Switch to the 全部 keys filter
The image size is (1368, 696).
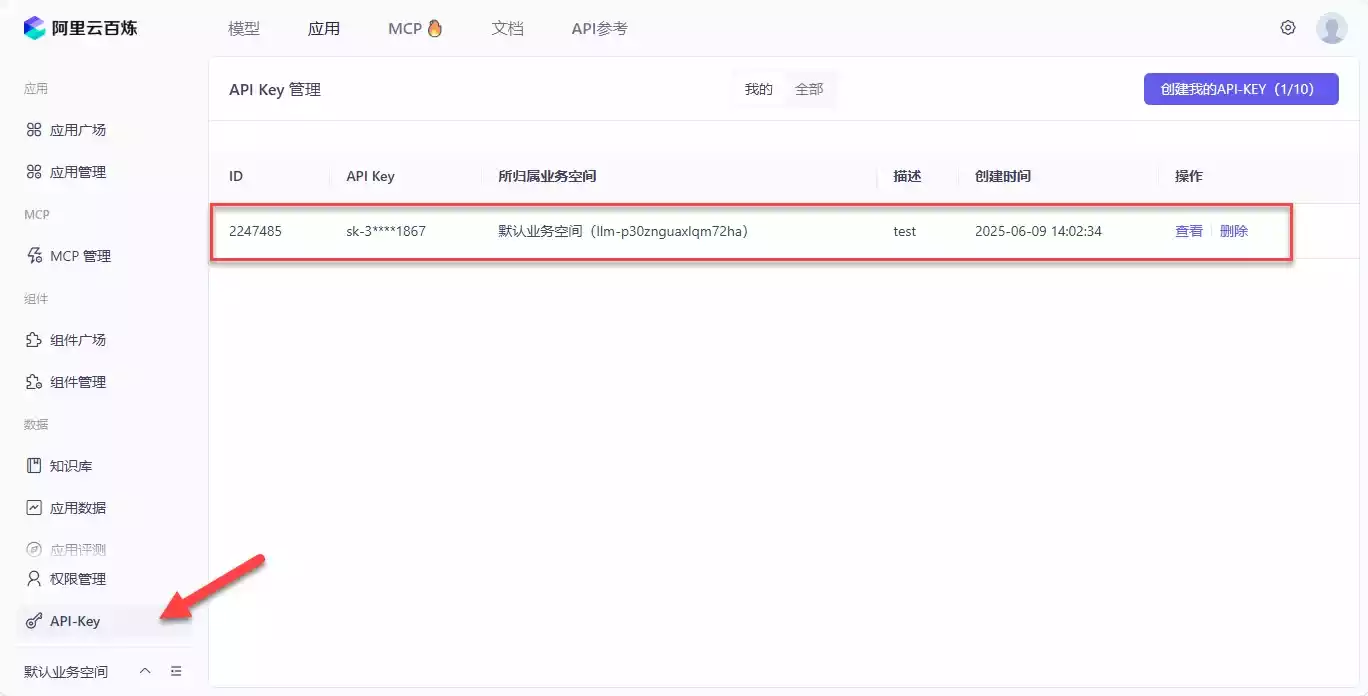pyautogui.click(x=809, y=89)
